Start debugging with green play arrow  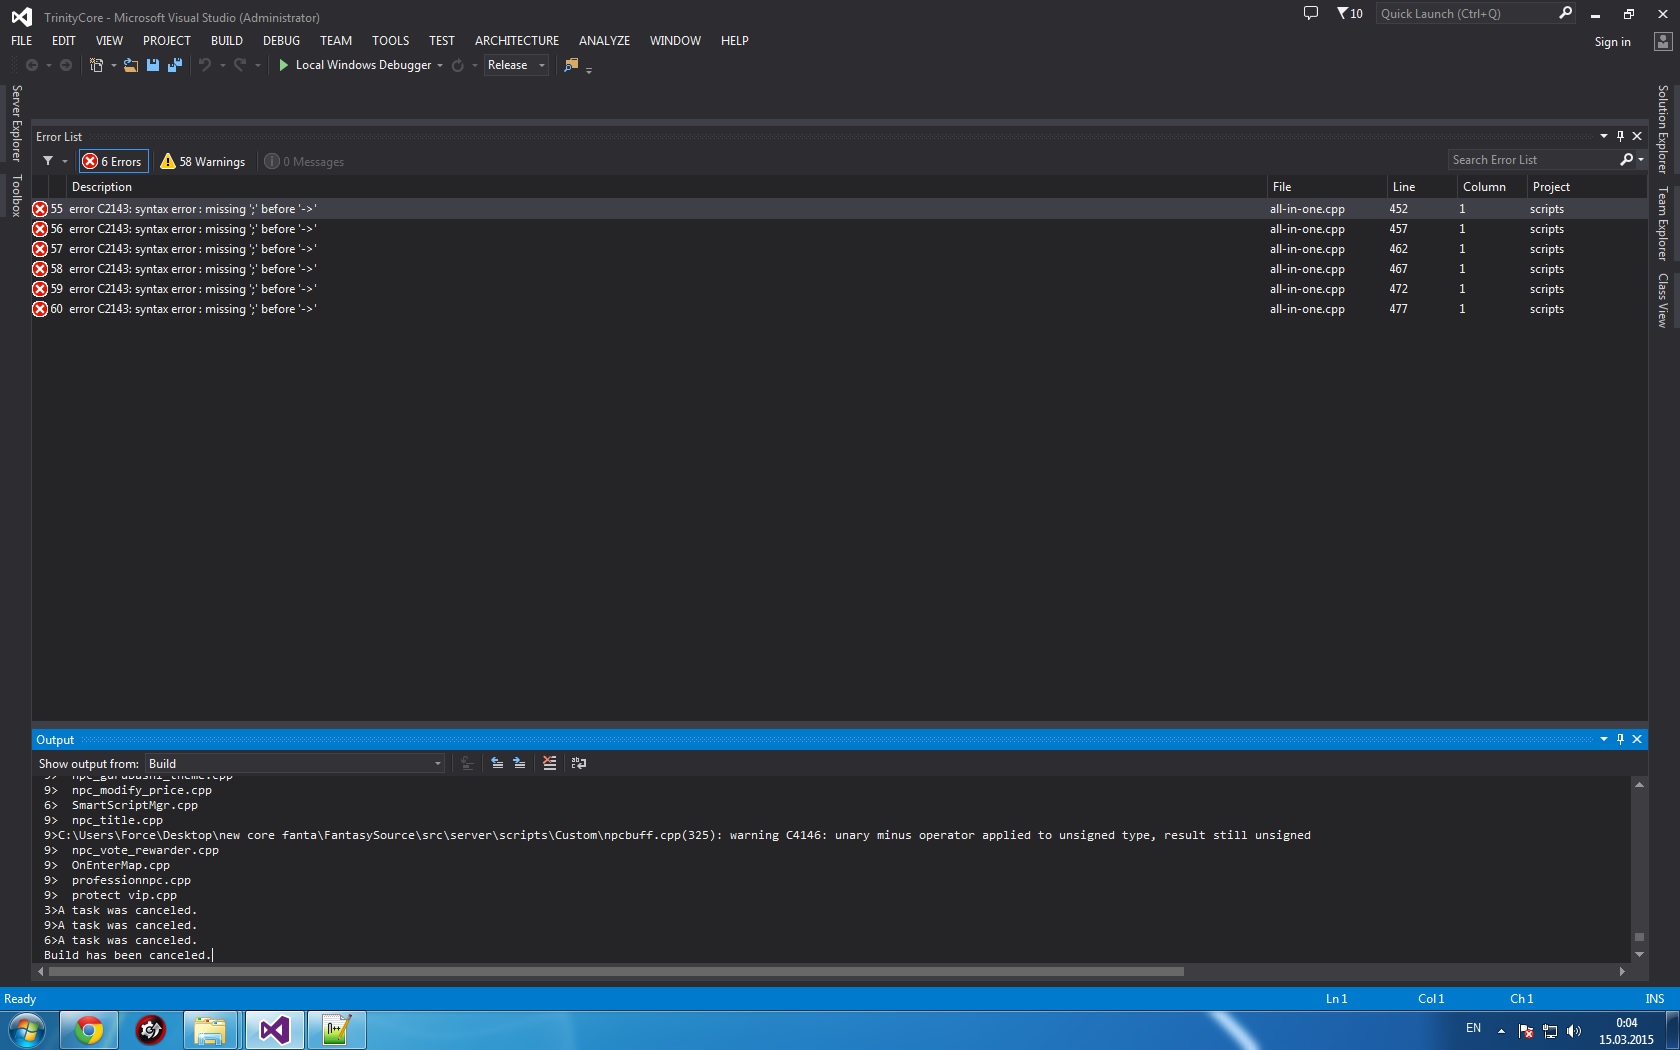(284, 65)
